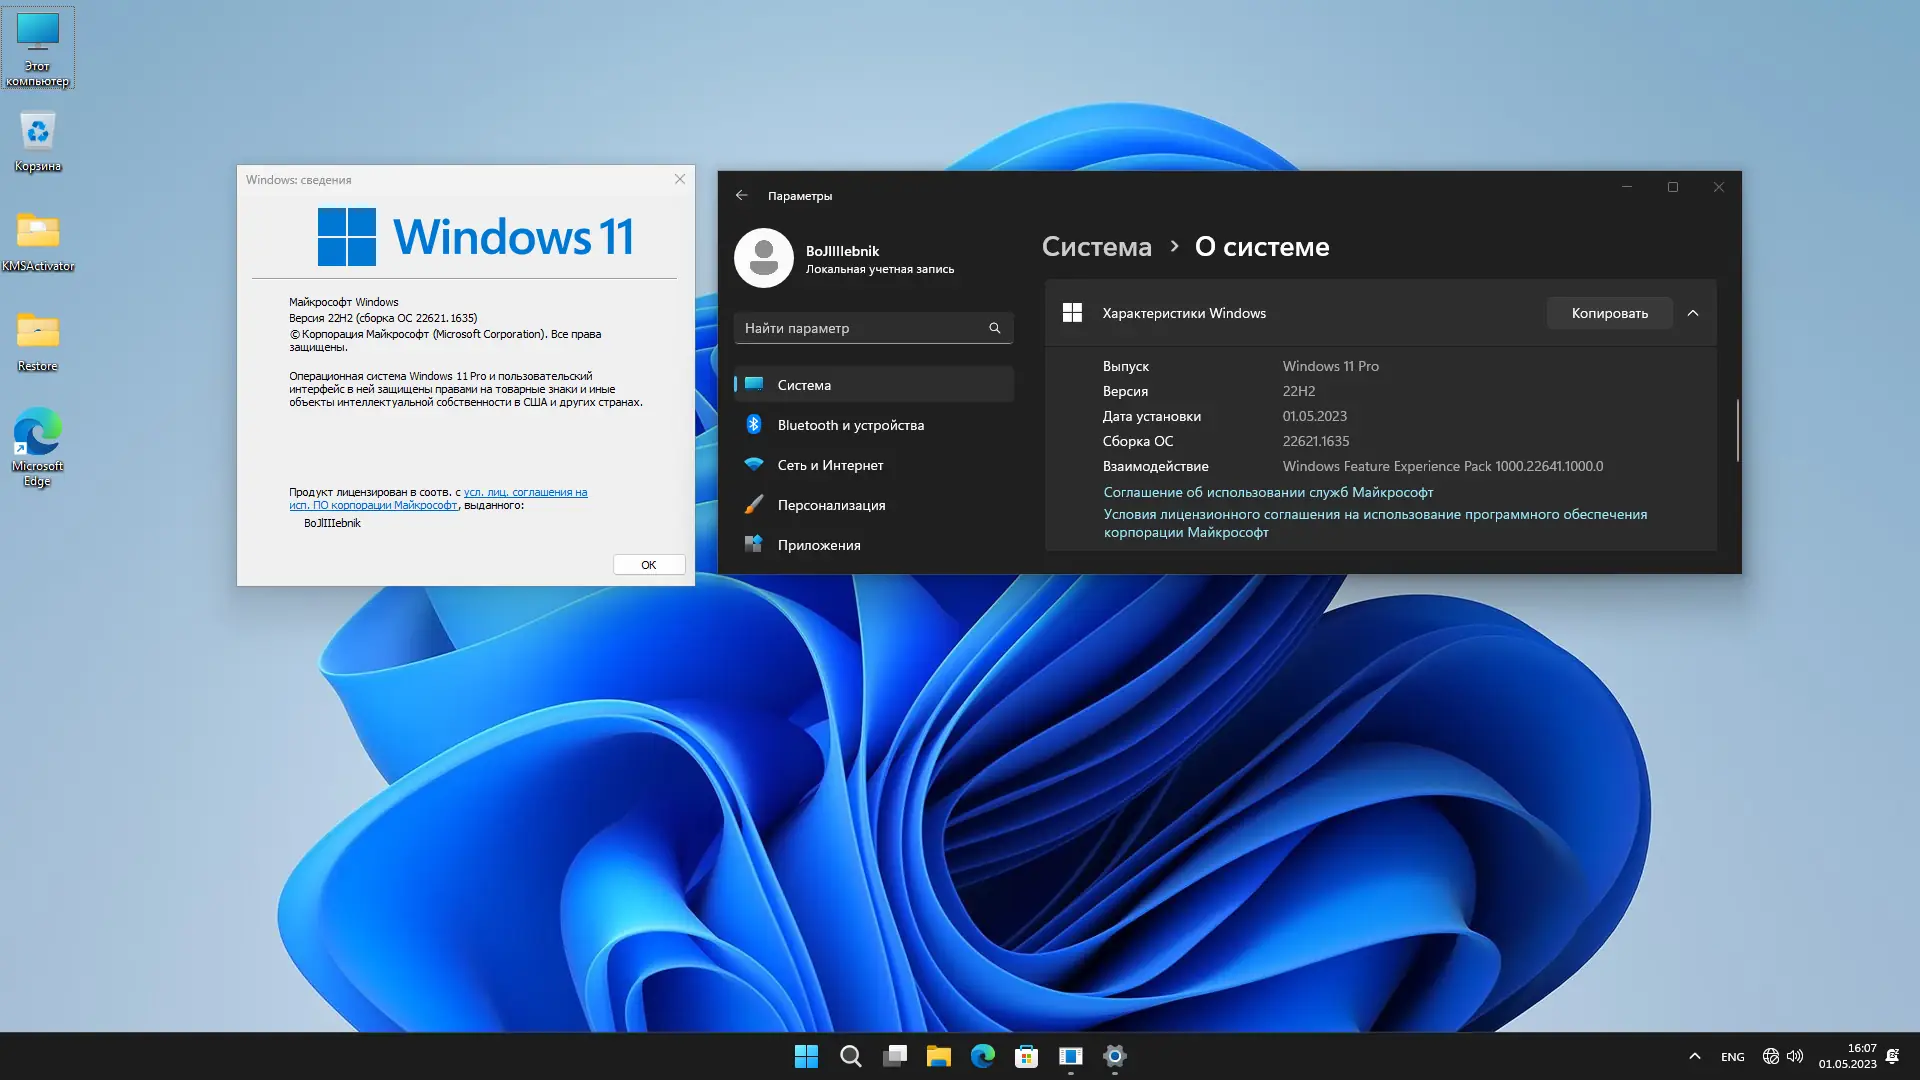Image resolution: width=1920 pixels, height=1080 pixels.
Task: Click the Task View taskbar icon
Action: tap(895, 1056)
